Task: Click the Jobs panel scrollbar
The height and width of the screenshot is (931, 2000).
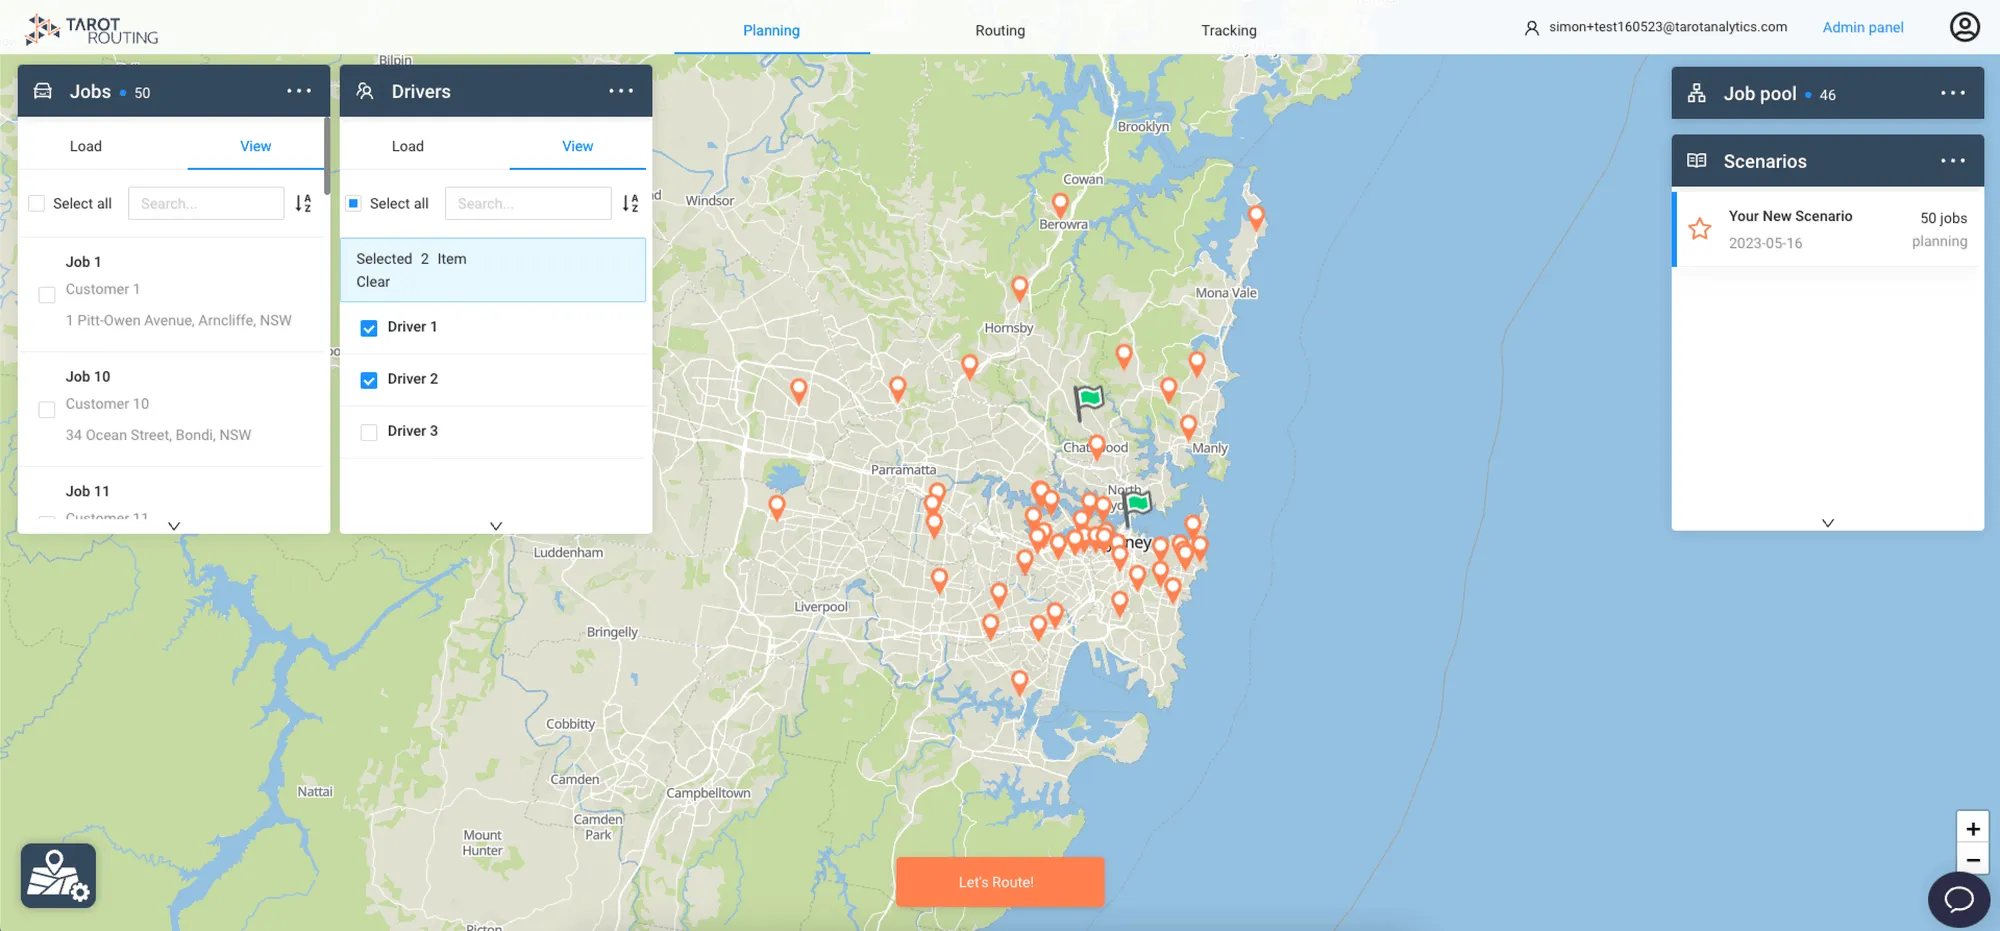Action: click(327, 156)
